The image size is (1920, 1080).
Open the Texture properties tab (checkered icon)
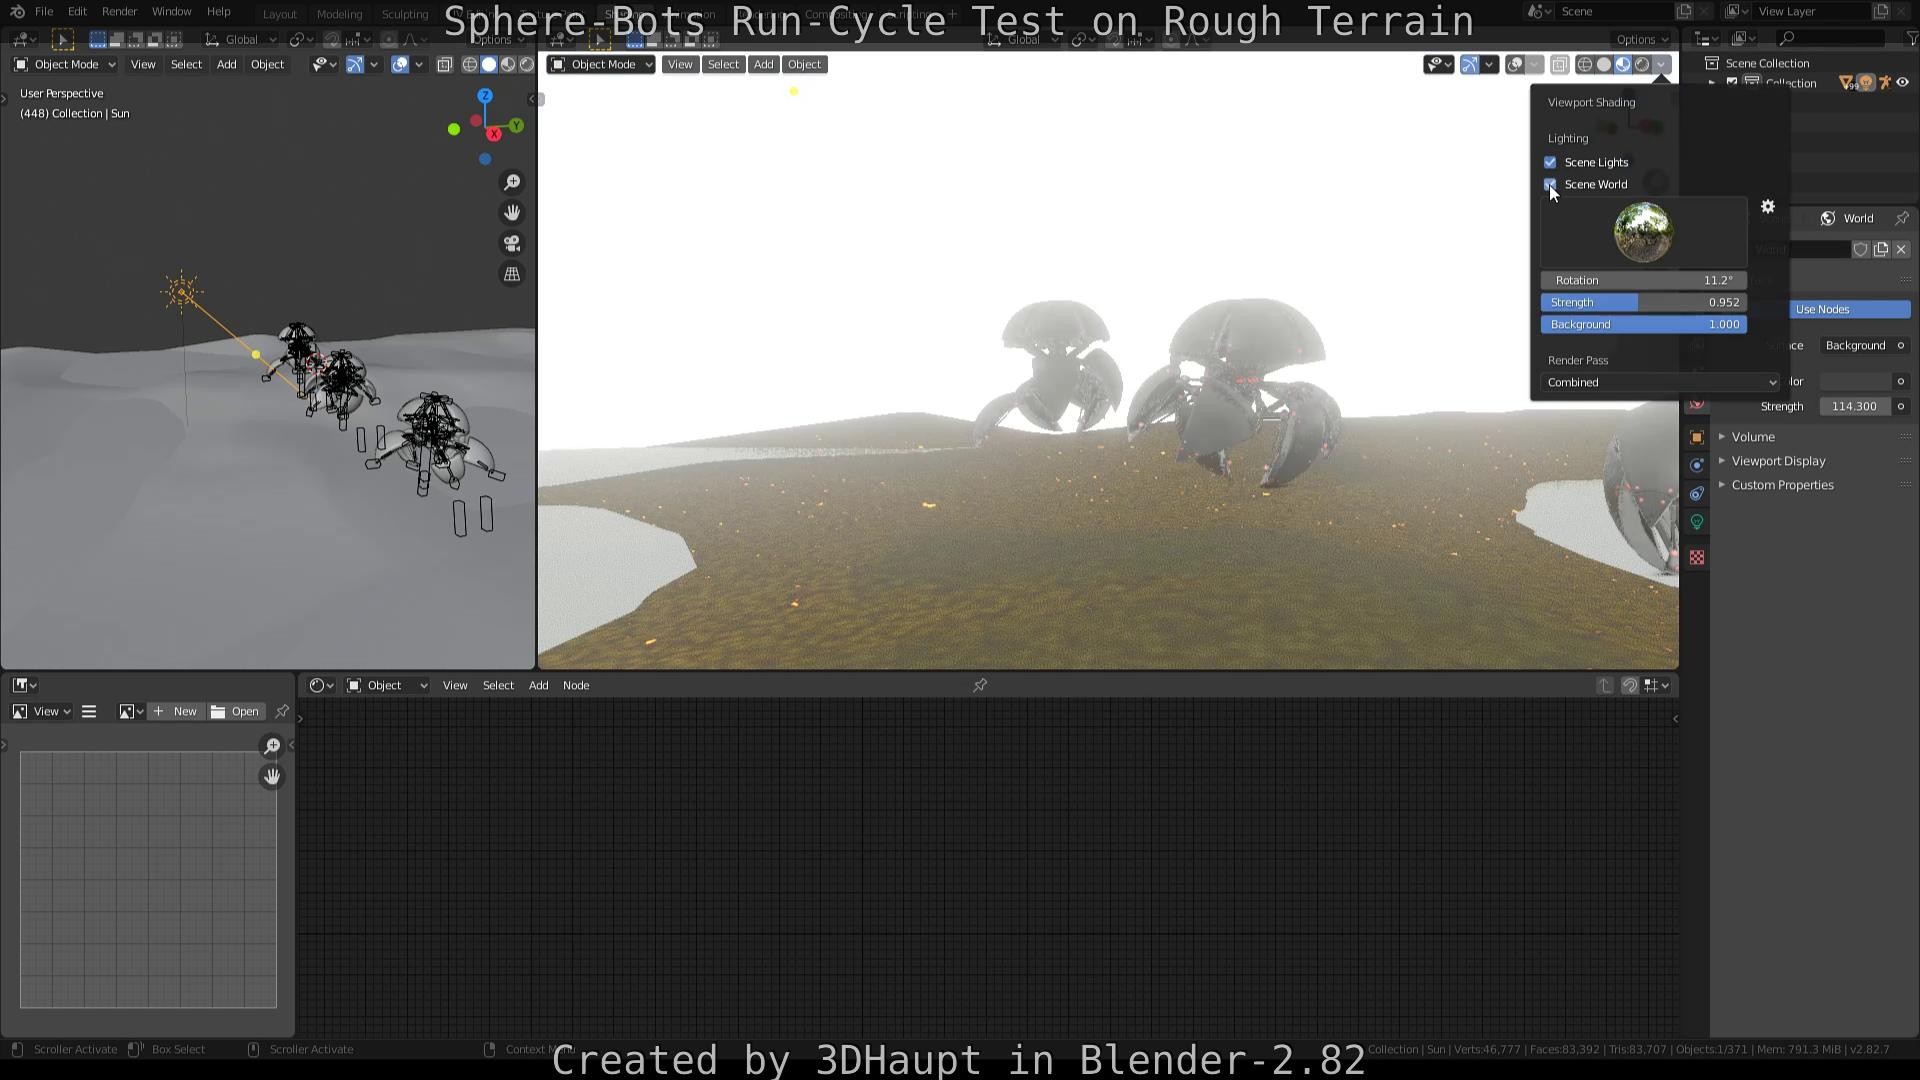pos(1696,557)
